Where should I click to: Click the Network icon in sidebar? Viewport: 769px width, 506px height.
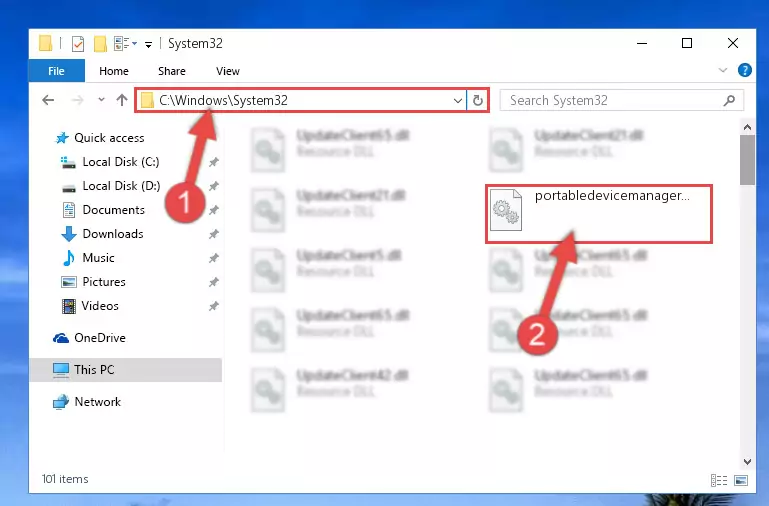(61, 402)
